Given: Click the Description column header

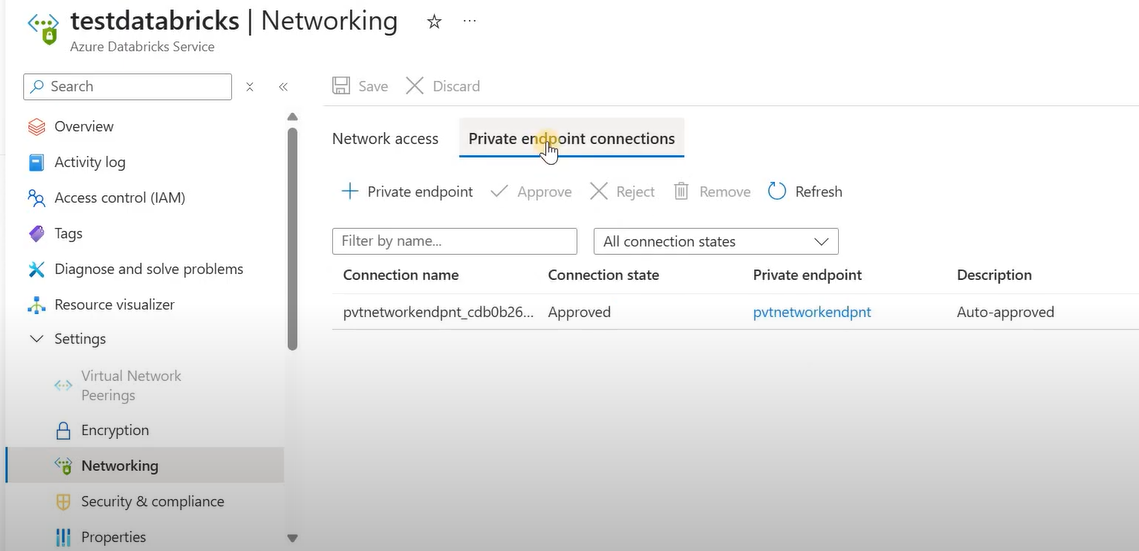Looking at the screenshot, I should pos(994,275).
